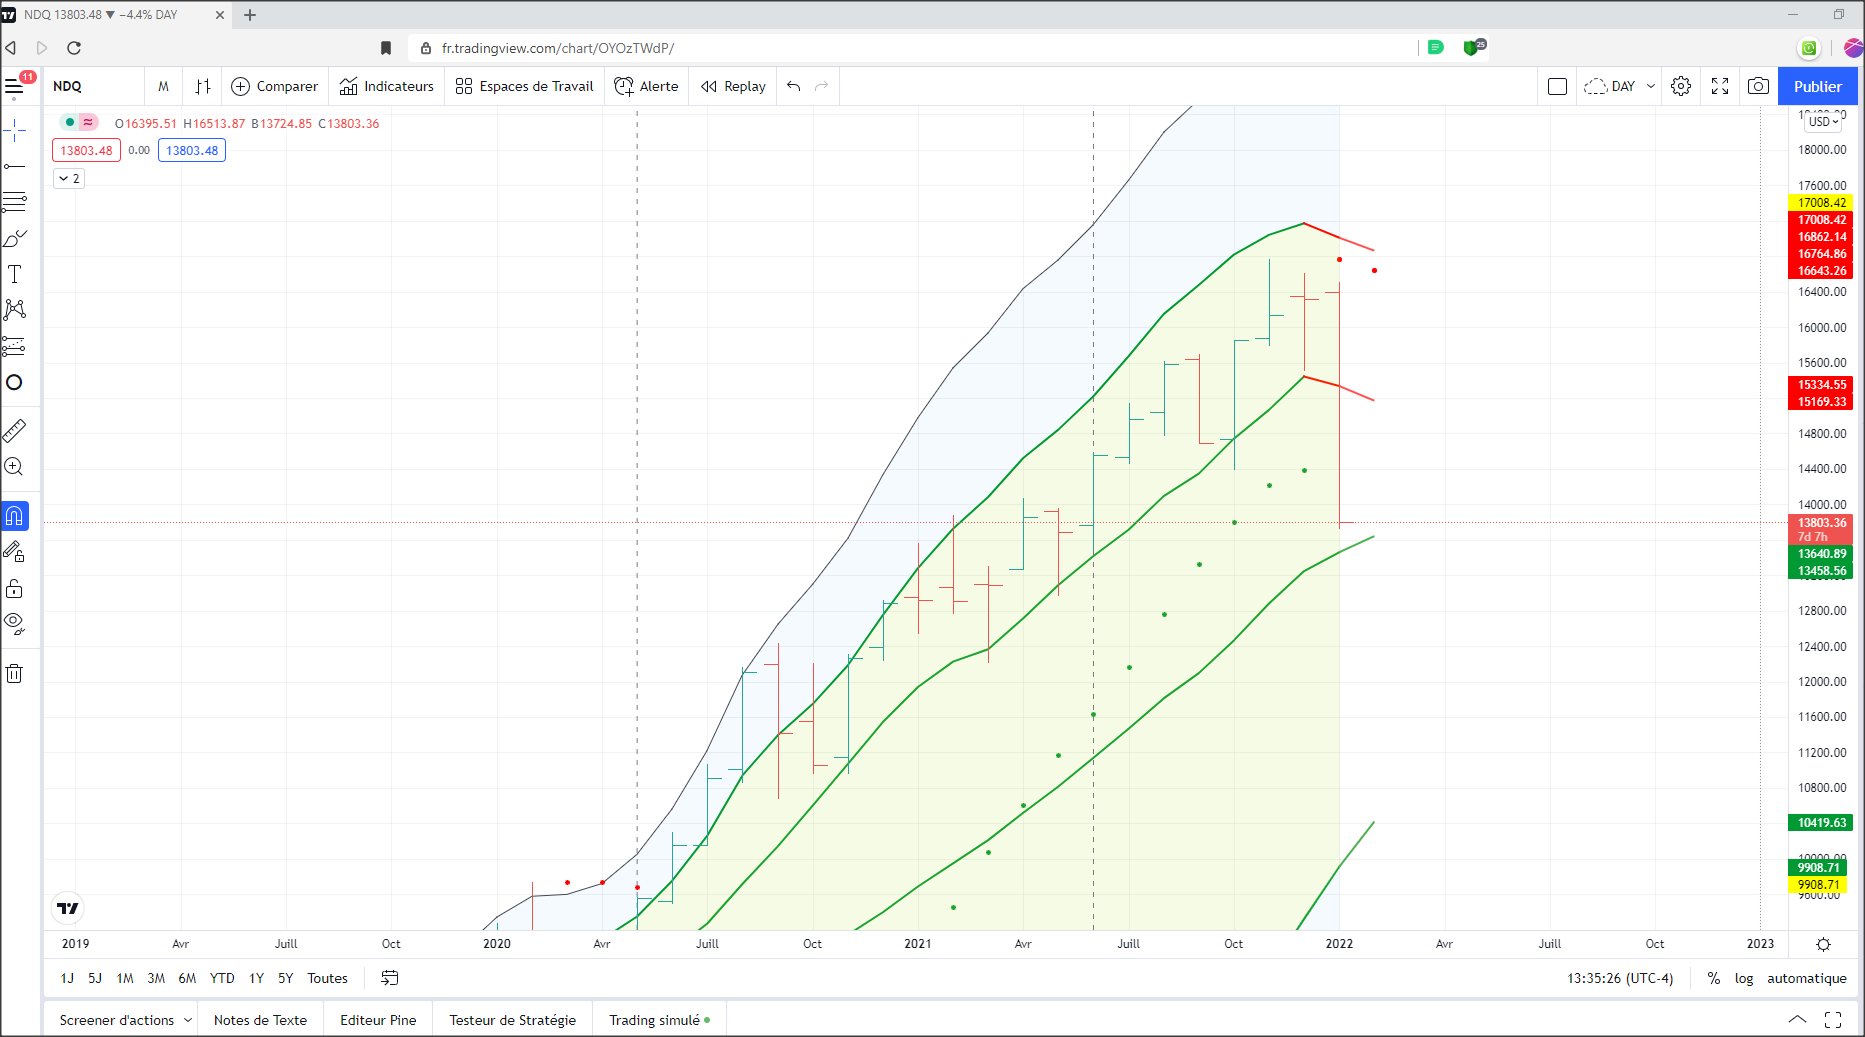Toggle the magnet mode
The image size is (1865, 1037).
point(15,516)
